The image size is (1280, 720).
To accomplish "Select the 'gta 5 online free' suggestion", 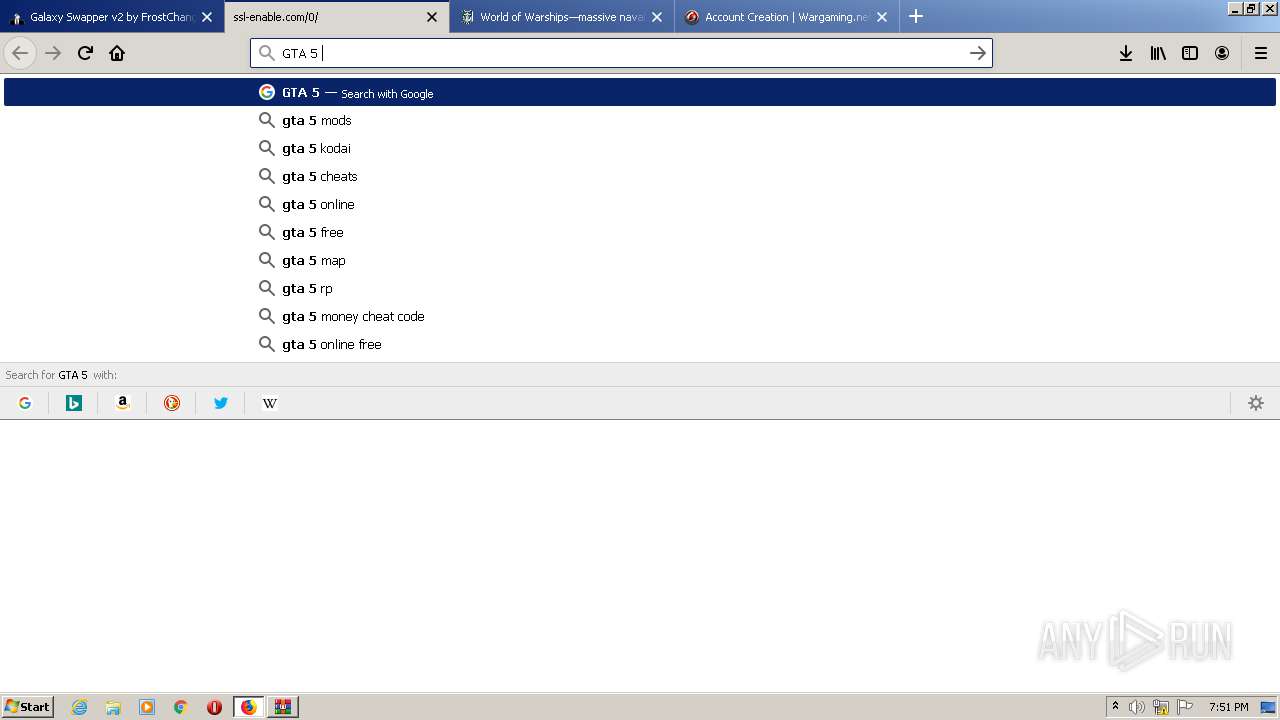I will coord(640,344).
